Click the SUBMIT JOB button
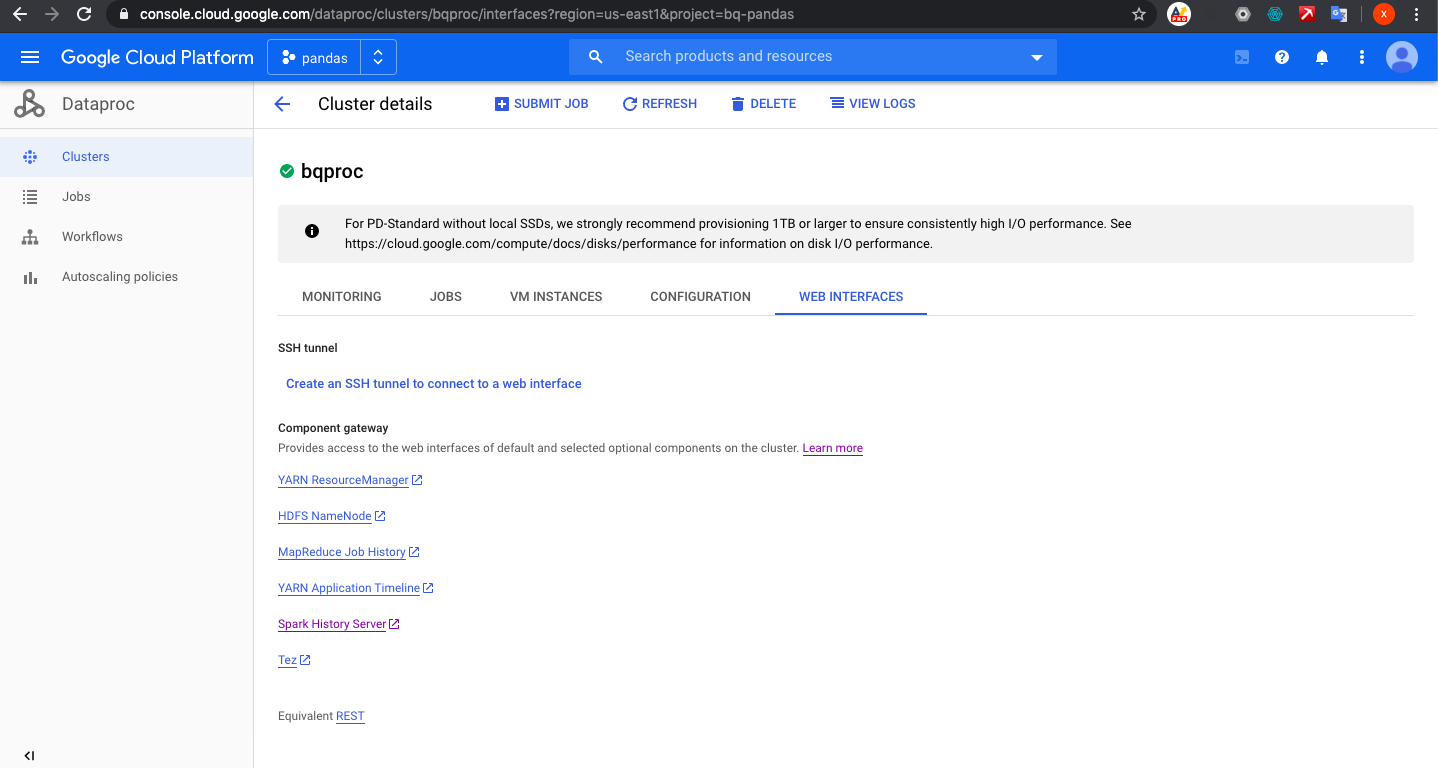This screenshot has height=768, width=1438. tap(541, 104)
